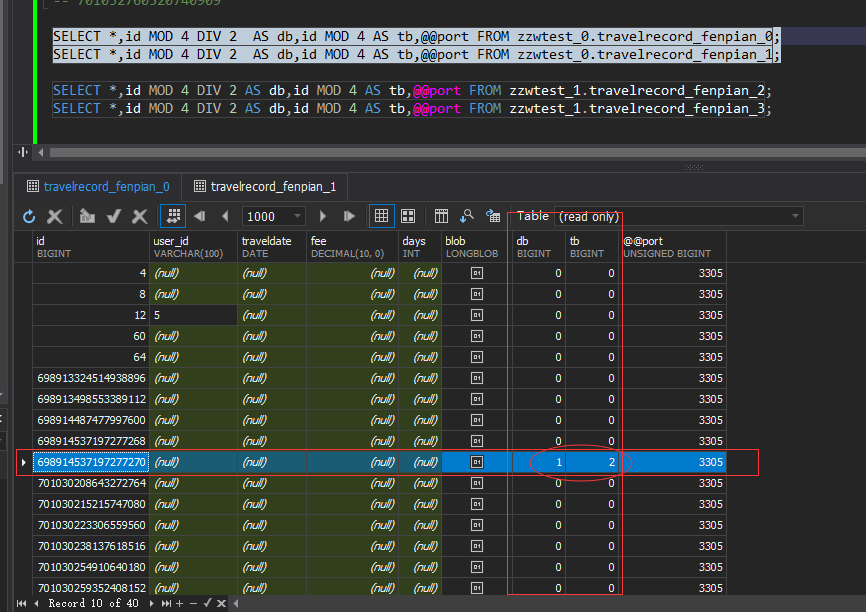This screenshot has height=612, width=866.
Task: Switch to form view mode
Action: [x=408, y=217]
